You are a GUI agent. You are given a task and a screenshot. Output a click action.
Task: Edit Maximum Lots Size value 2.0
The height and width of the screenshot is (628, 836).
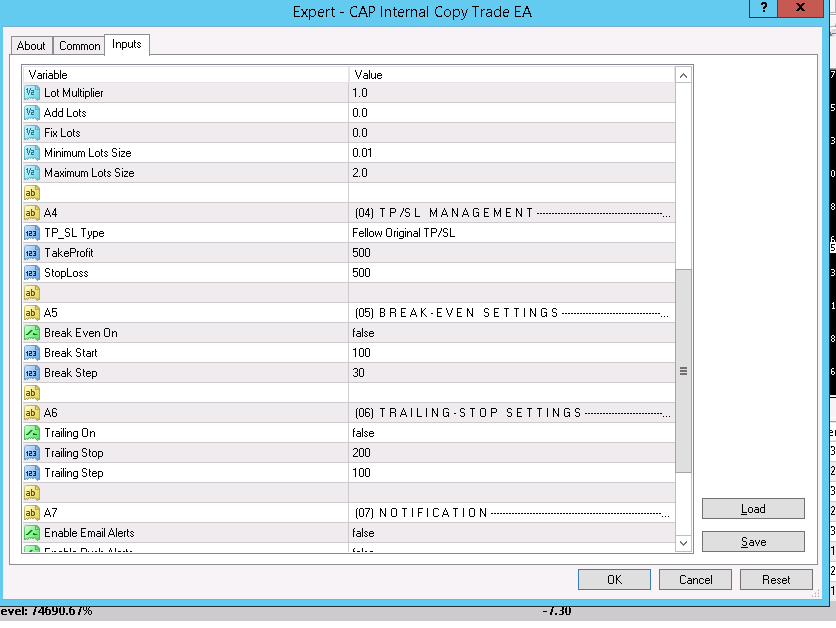(512, 173)
